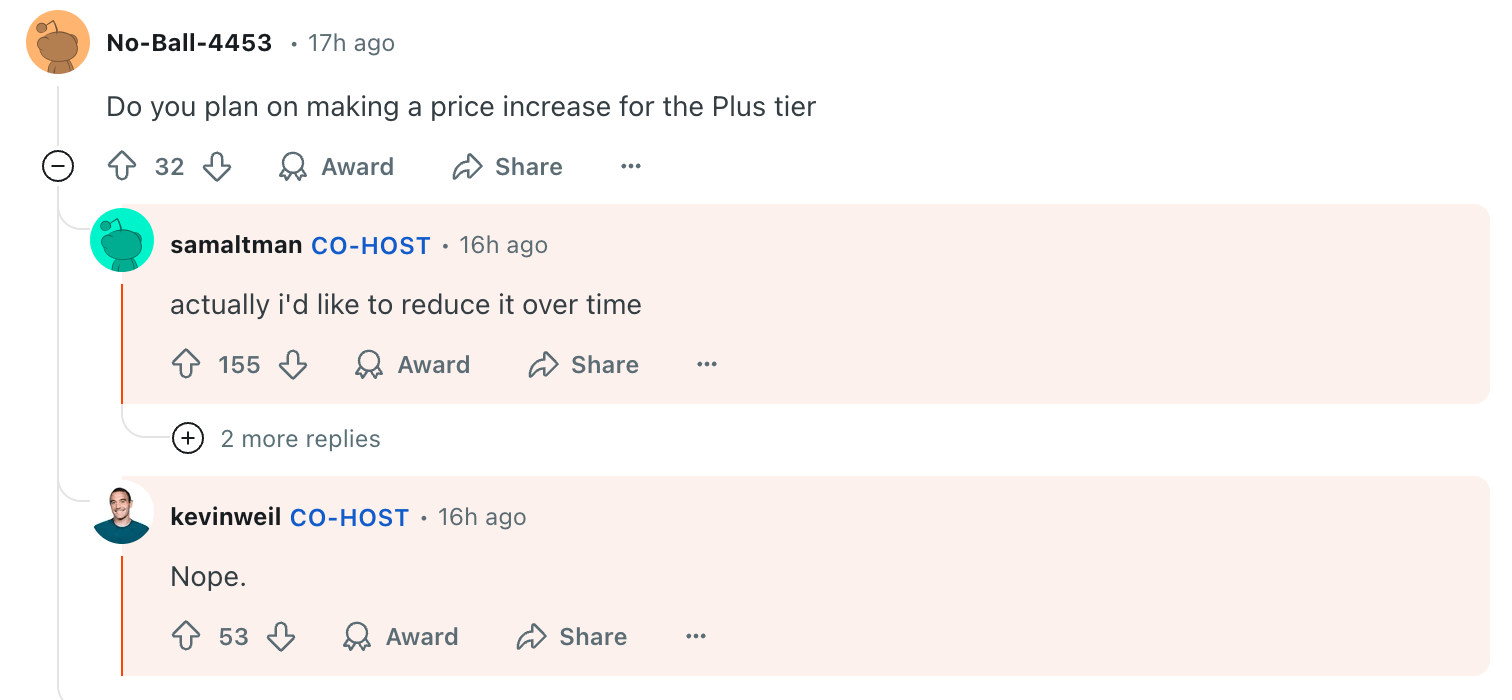The height and width of the screenshot is (700, 1512).
Task: Upvote No-Ball-4453's price increase comment
Action: tap(122, 167)
